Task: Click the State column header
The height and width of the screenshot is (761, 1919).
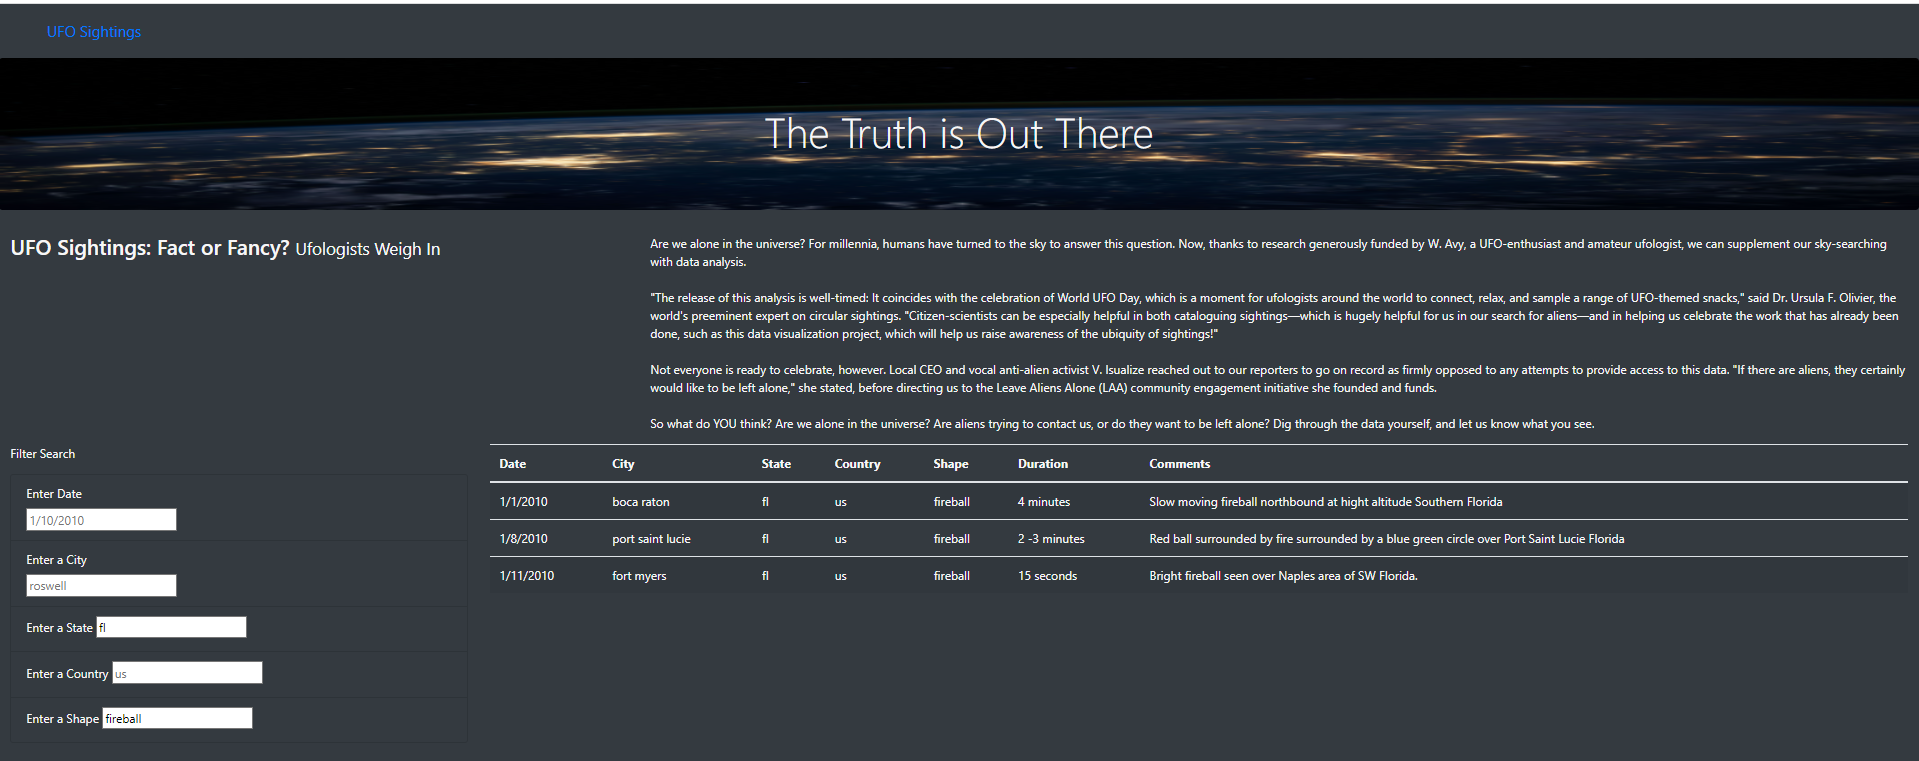Action: [x=776, y=464]
